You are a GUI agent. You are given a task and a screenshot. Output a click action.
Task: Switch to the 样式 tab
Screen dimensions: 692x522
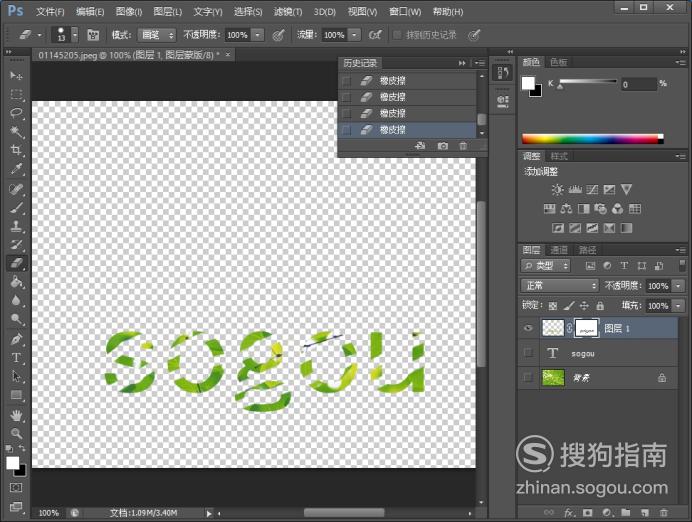pyautogui.click(x=559, y=156)
